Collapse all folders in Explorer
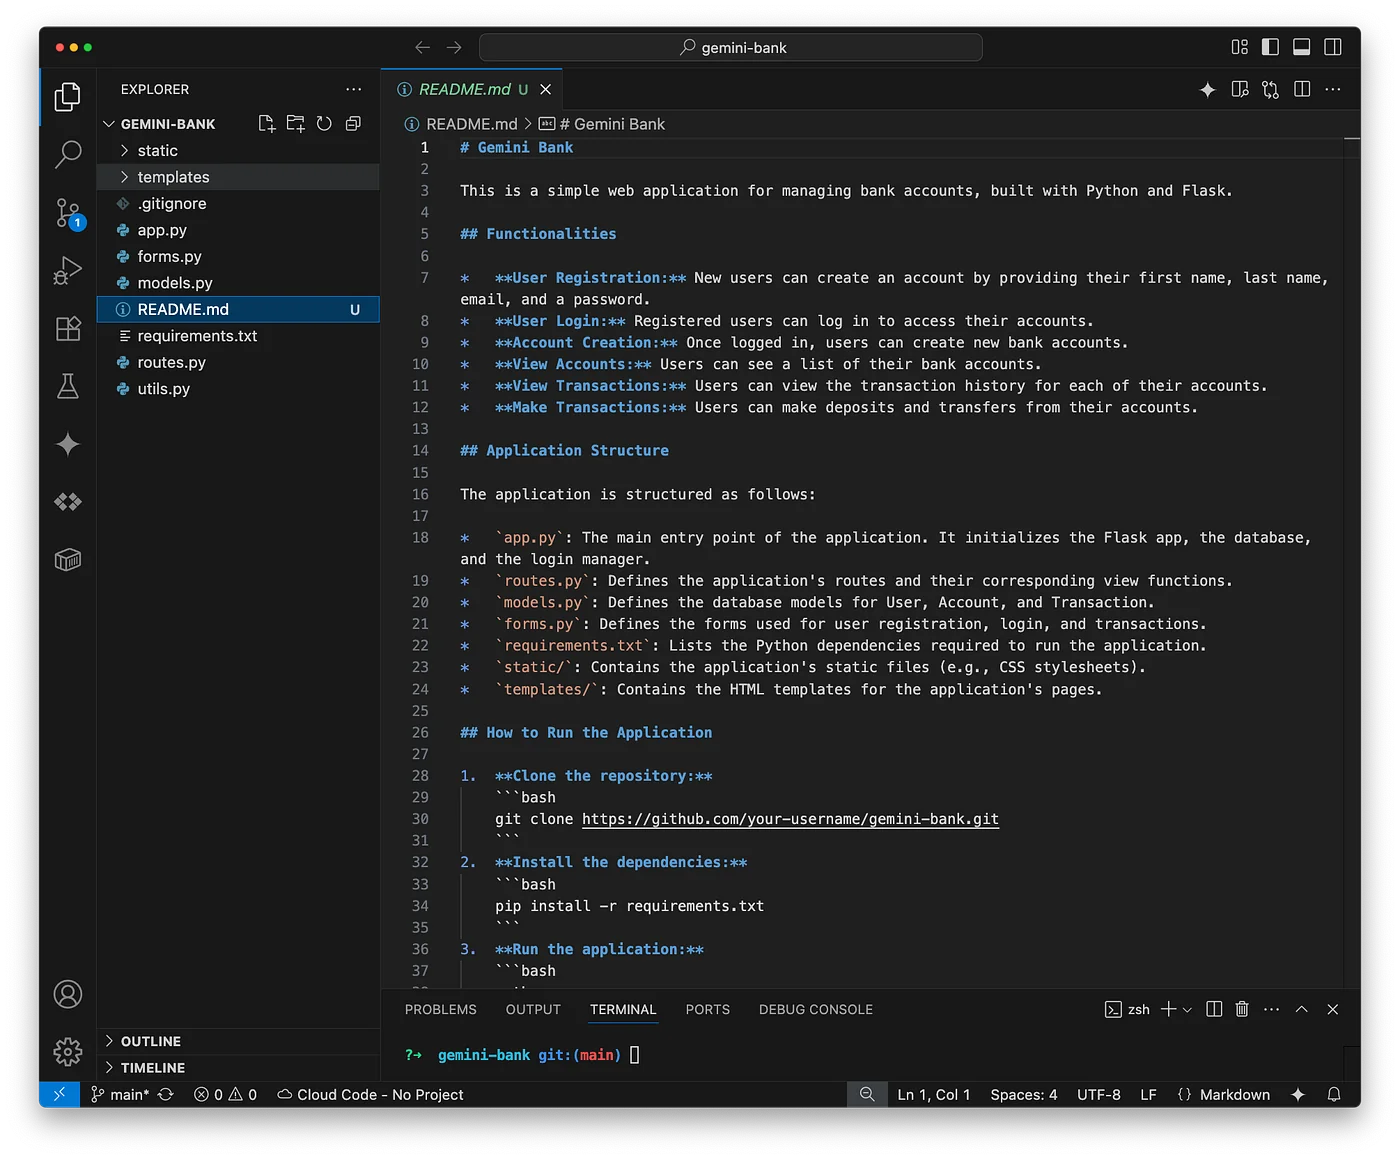 pos(353,124)
